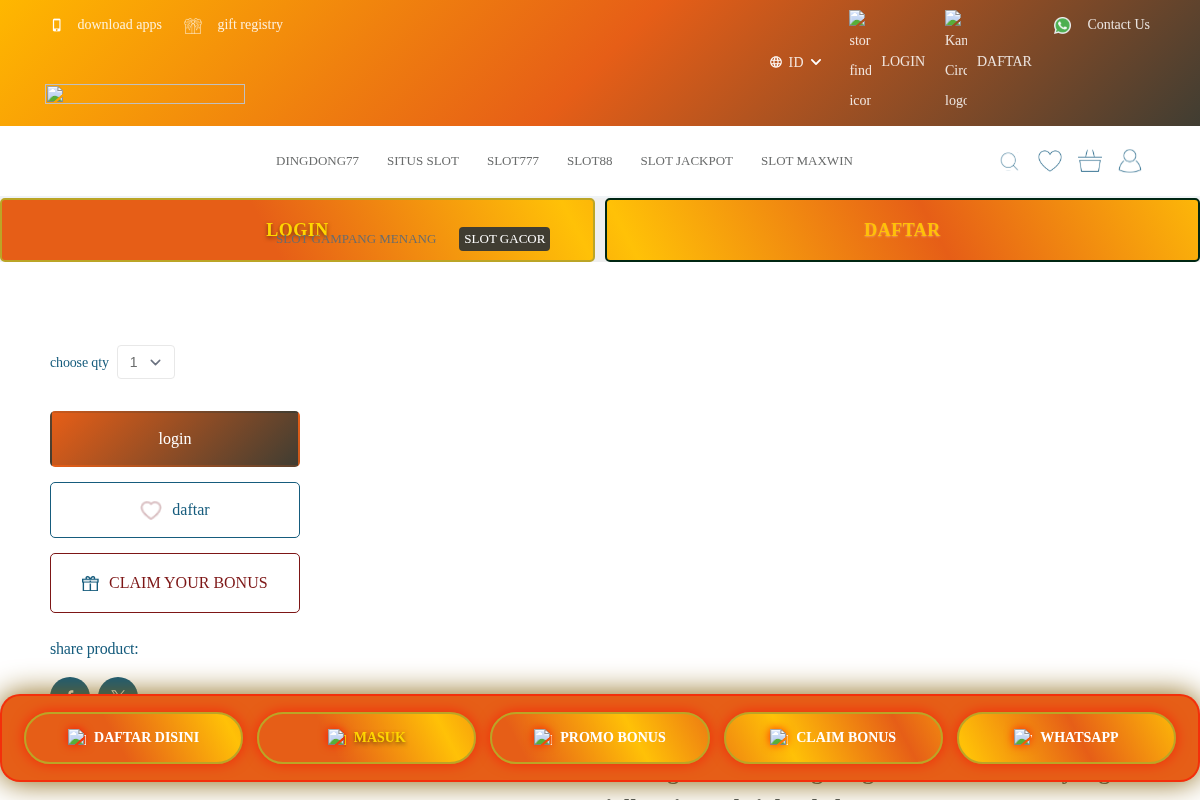Viewport: 1200px width, 800px height.
Task: Open the shopping basket icon
Action: 1090,161
